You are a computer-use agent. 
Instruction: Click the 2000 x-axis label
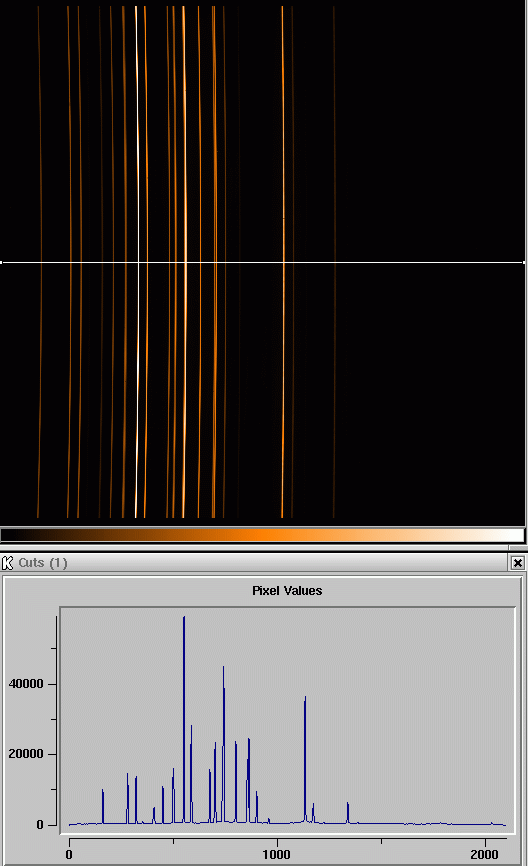484,854
